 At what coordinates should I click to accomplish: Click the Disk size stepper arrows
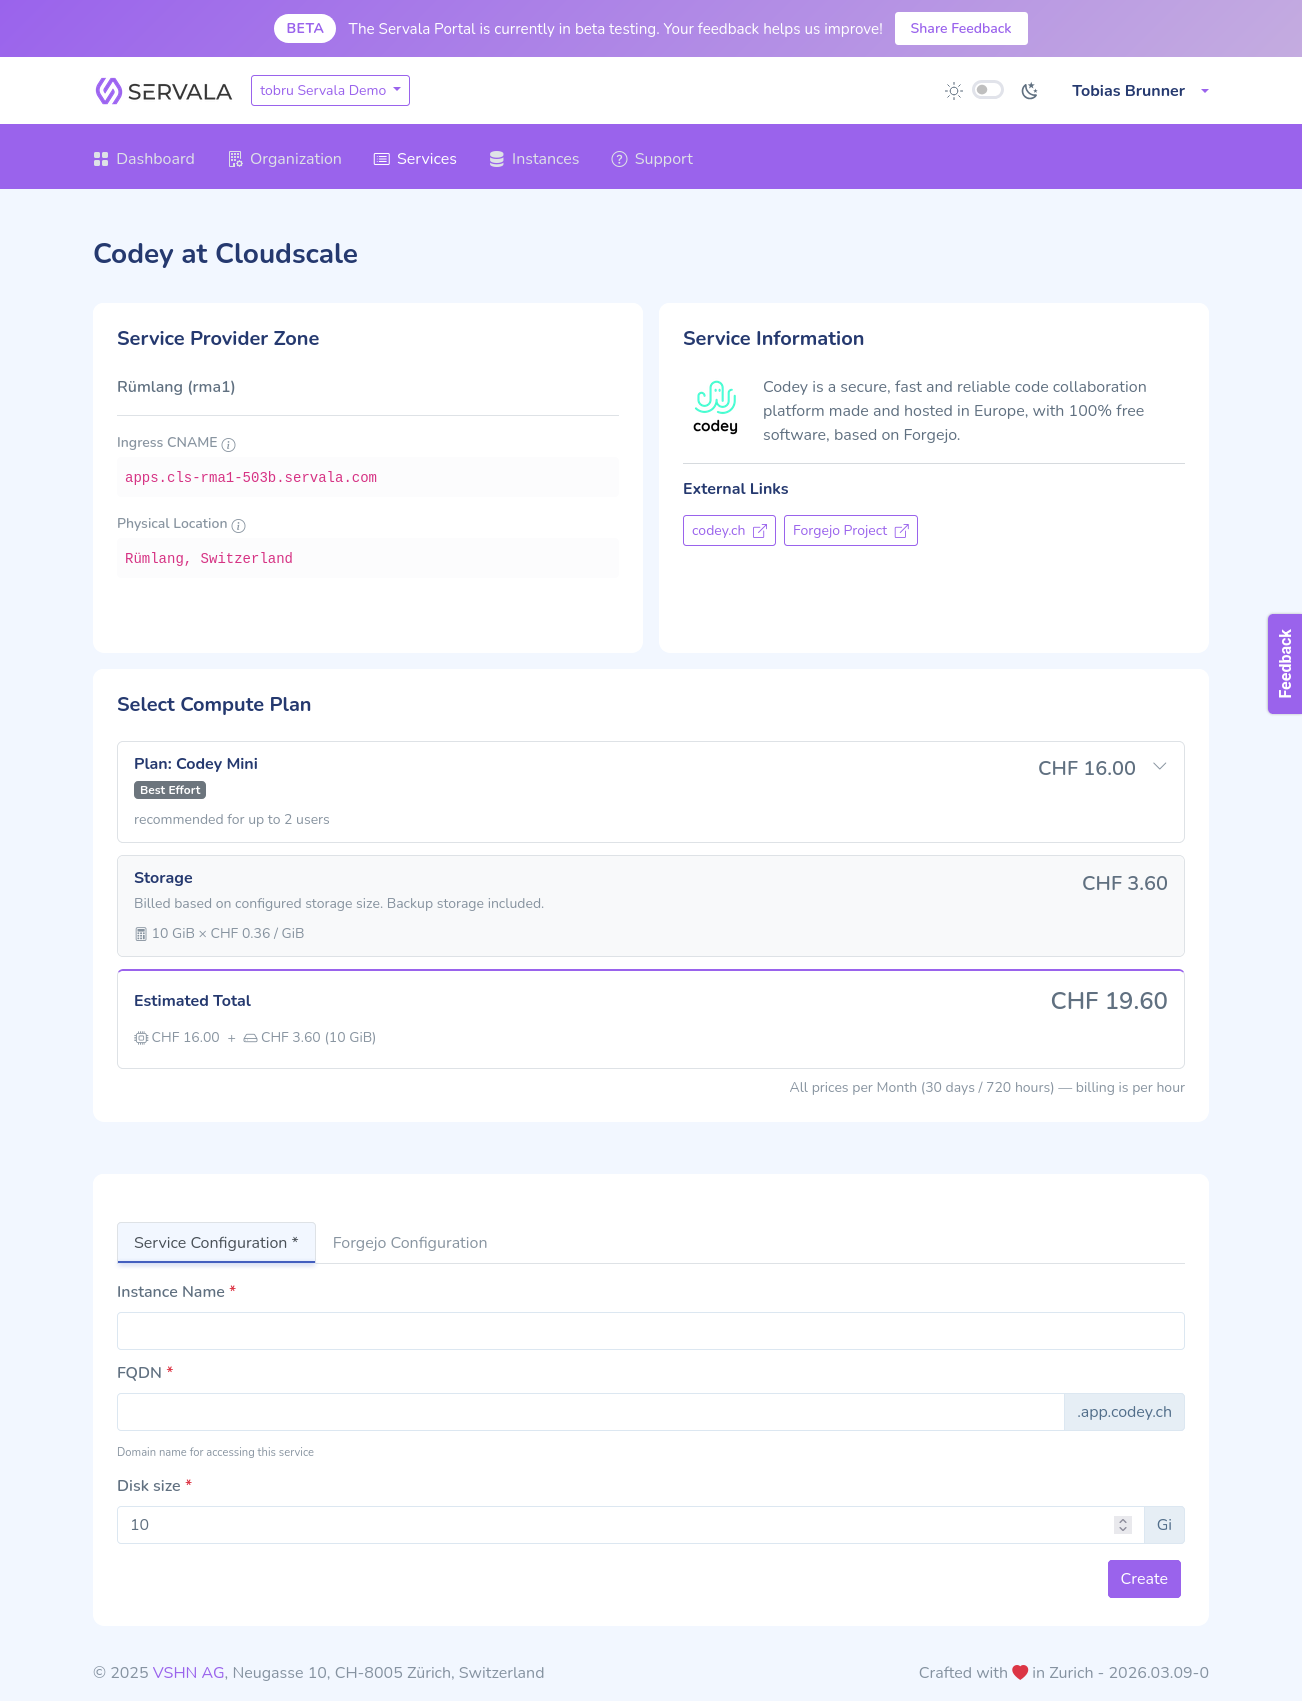tap(1123, 1525)
